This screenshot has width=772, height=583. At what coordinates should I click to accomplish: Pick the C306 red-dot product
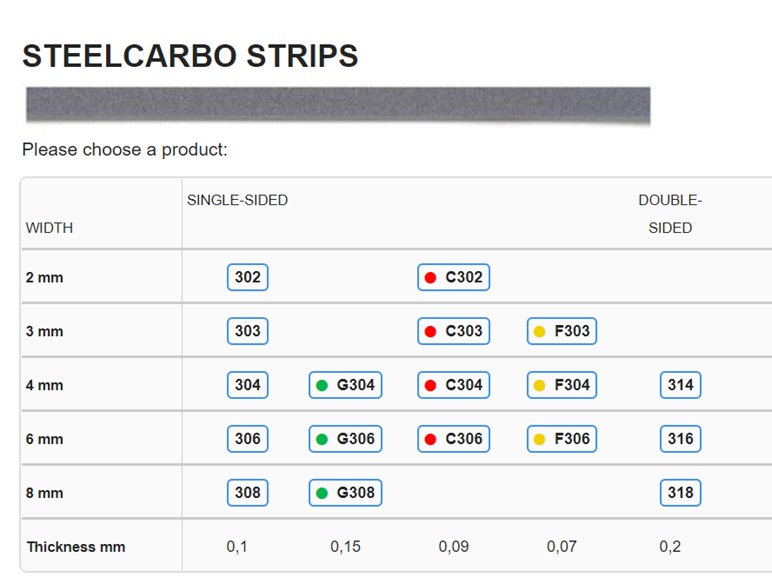click(453, 439)
